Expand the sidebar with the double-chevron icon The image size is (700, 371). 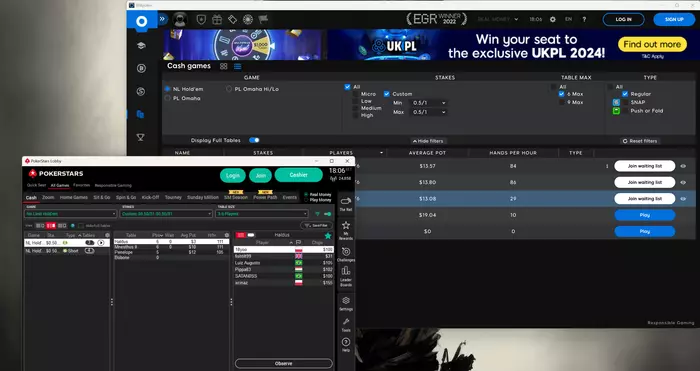pyautogui.click(x=162, y=19)
